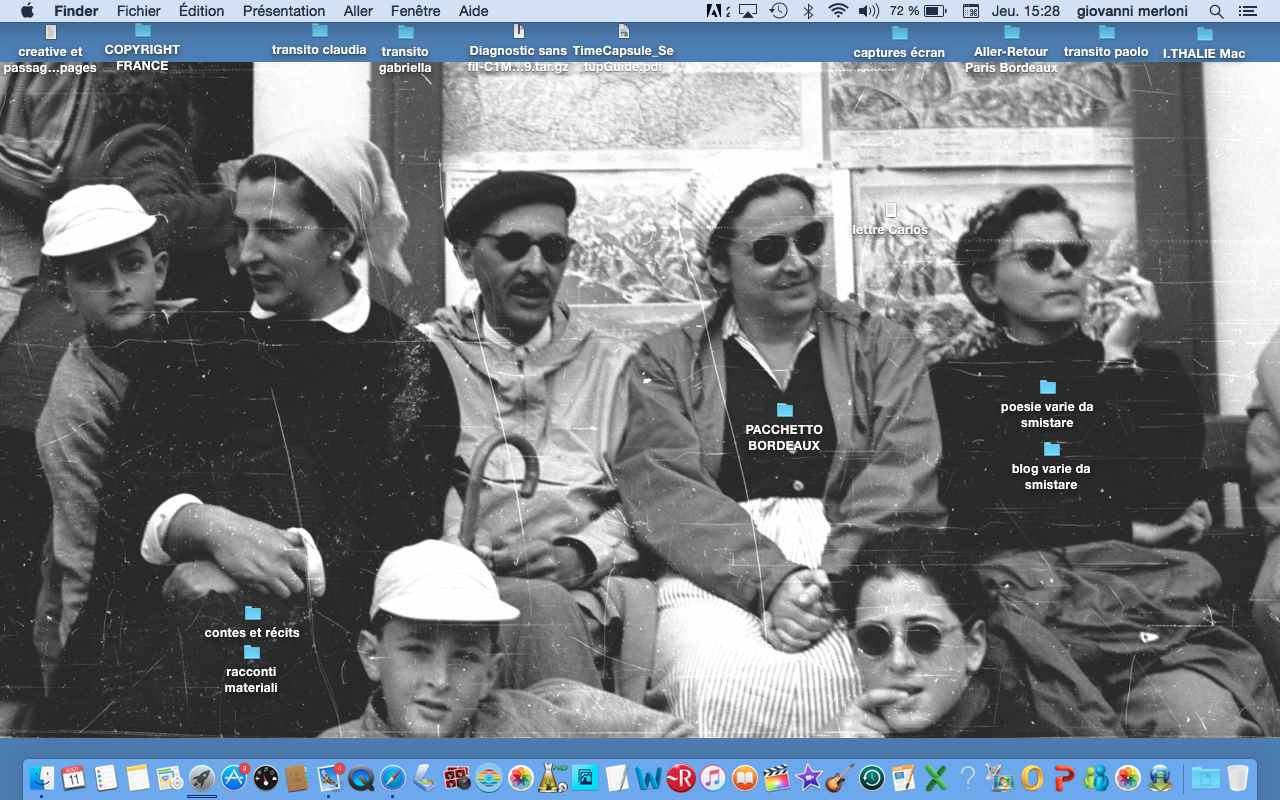The width and height of the screenshot is (1280, 800).
Task: Open the Trash in the dock
Action: 1238,778
